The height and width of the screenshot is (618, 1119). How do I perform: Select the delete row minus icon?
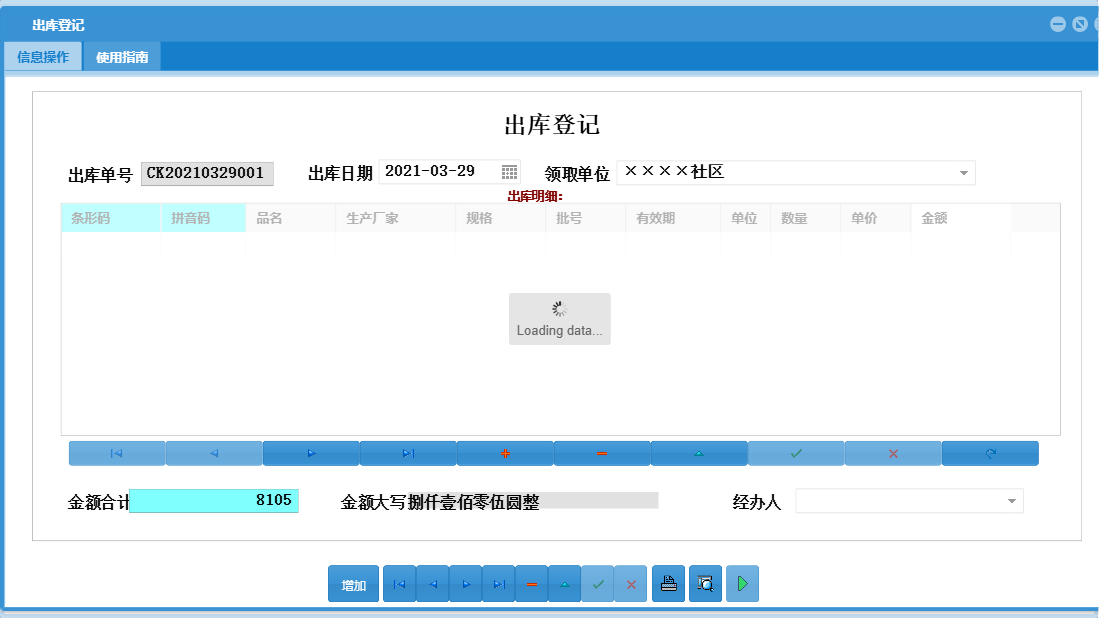(x=601, y=453)
